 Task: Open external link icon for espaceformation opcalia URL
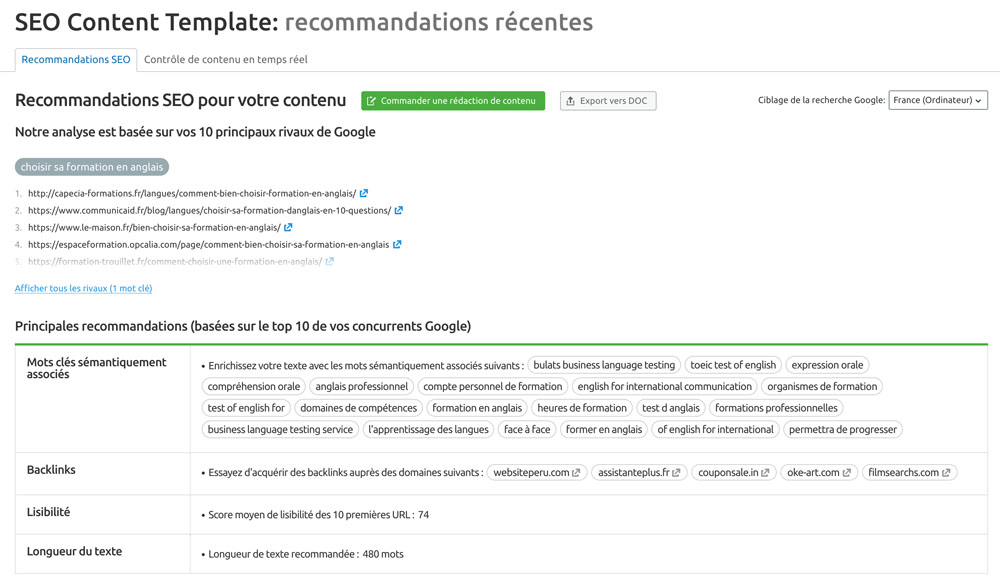point(397,244)
